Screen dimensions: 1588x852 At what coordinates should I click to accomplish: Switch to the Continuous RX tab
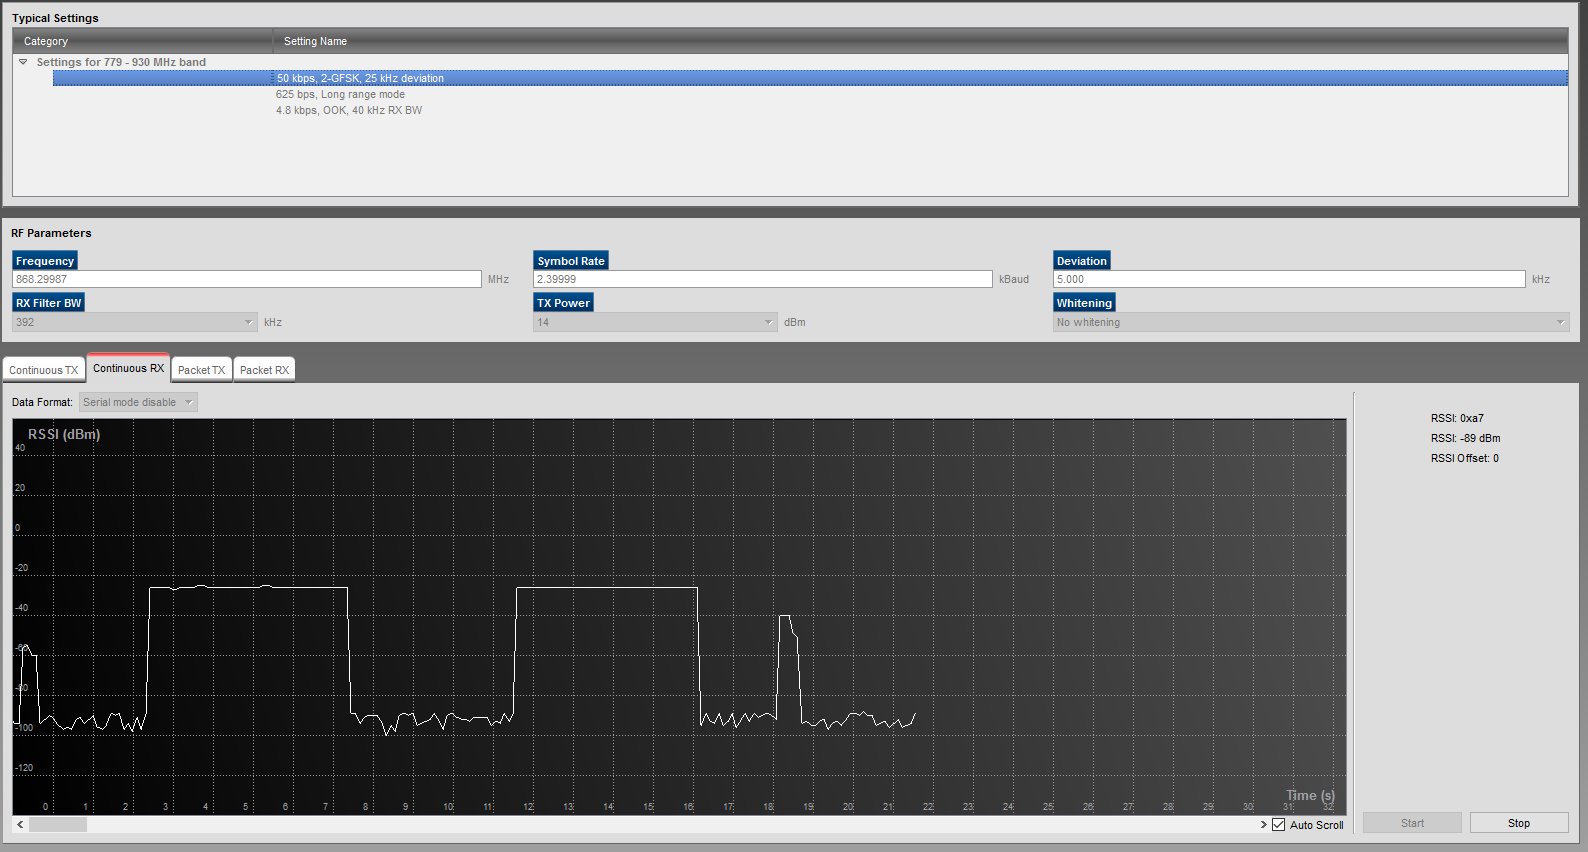point(128,368)
